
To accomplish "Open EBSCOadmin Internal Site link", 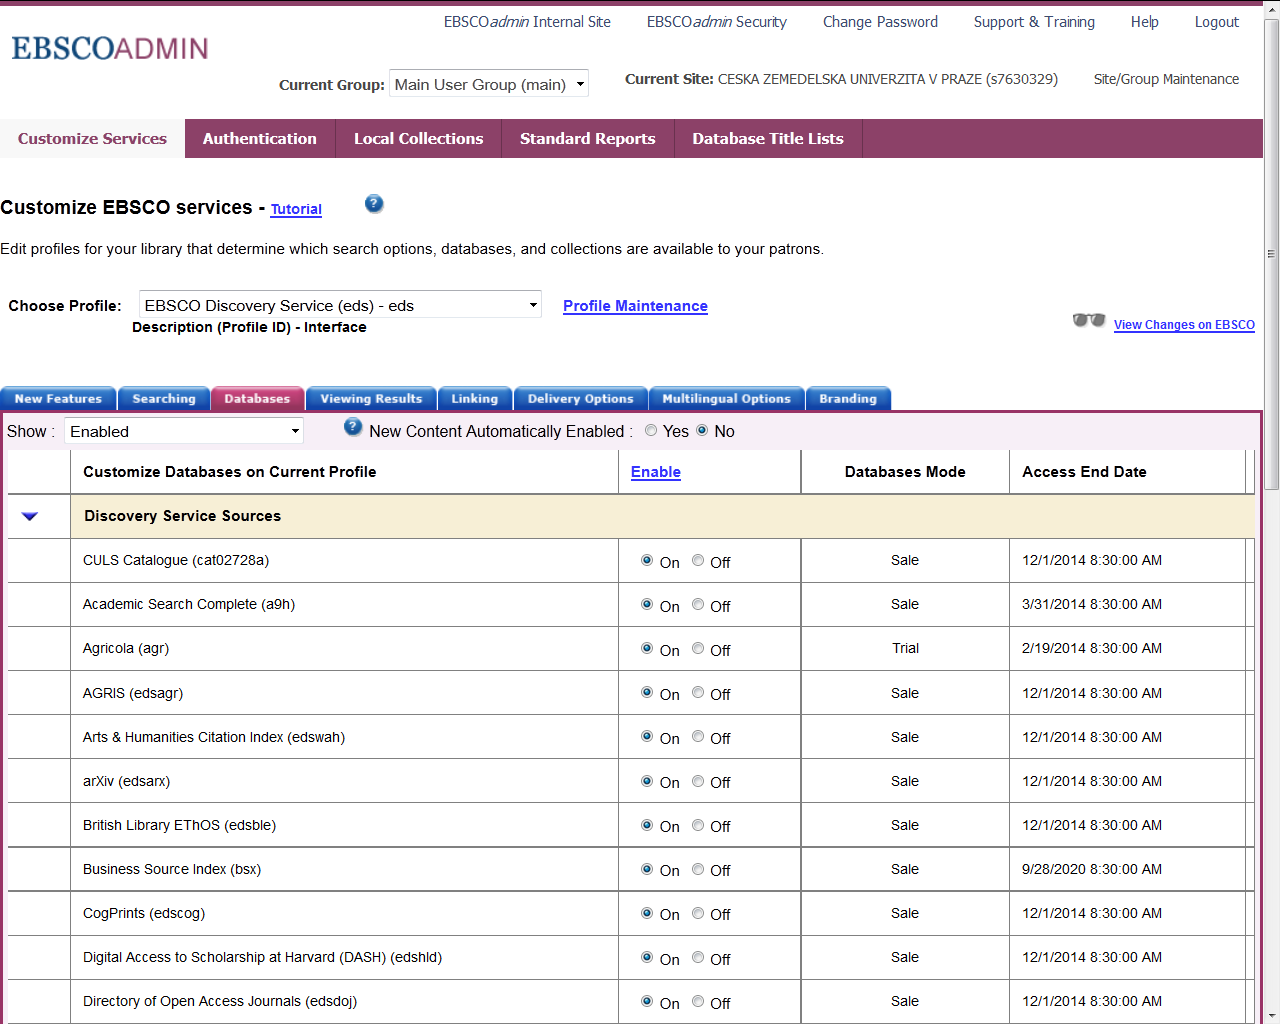I will point(527,22).
